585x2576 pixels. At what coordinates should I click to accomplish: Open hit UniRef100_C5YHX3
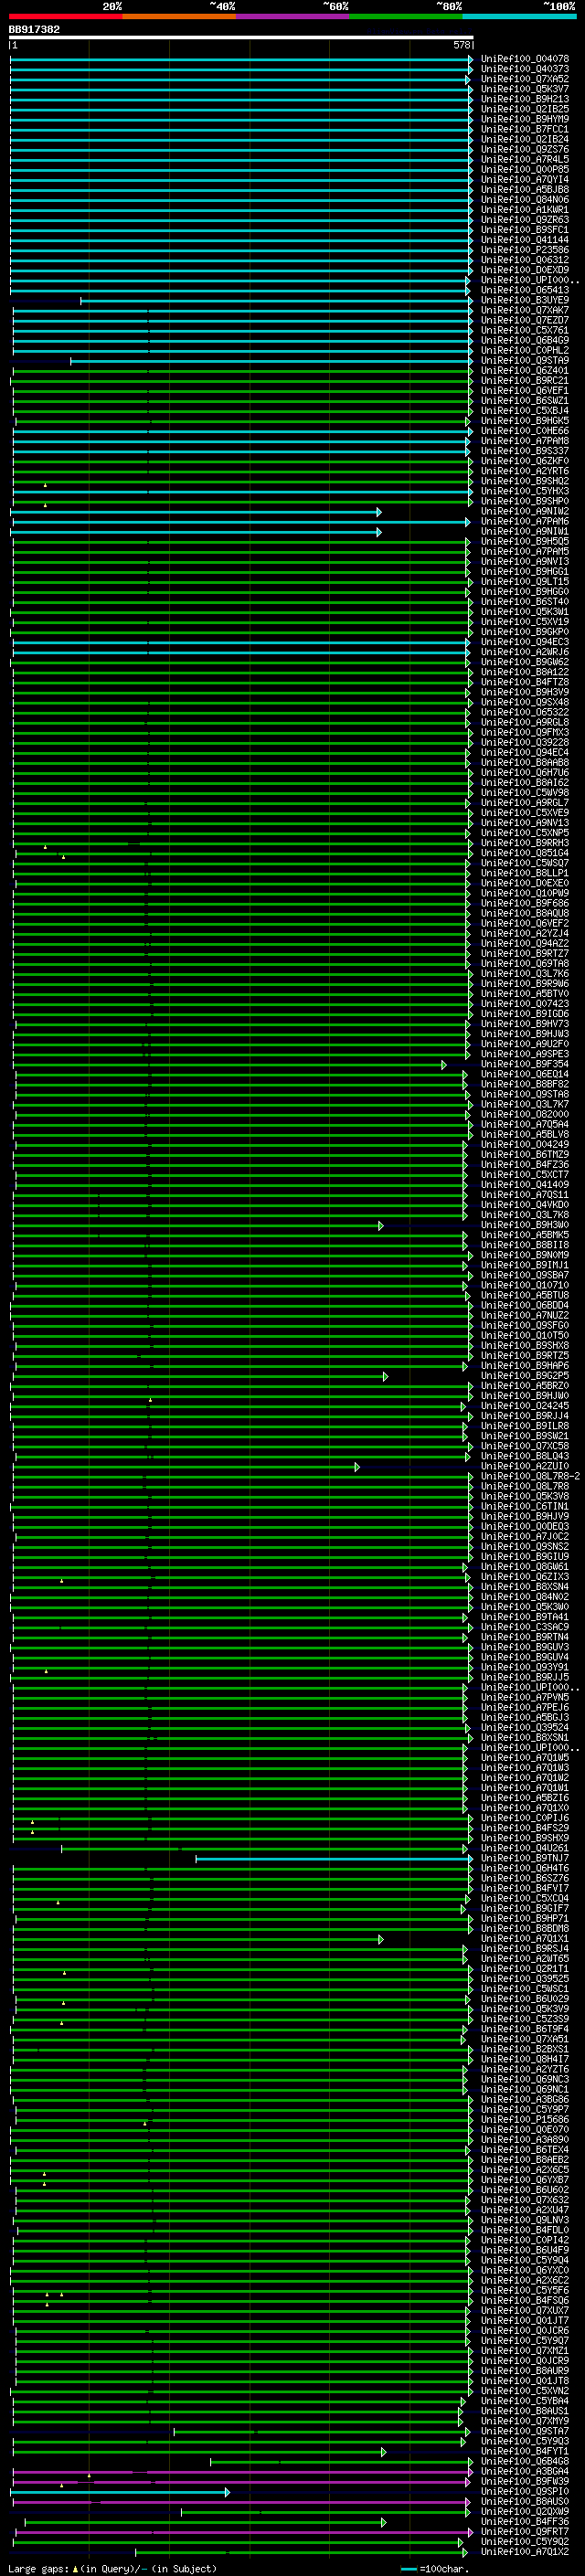pyautogui.click(x=525, y=491)
